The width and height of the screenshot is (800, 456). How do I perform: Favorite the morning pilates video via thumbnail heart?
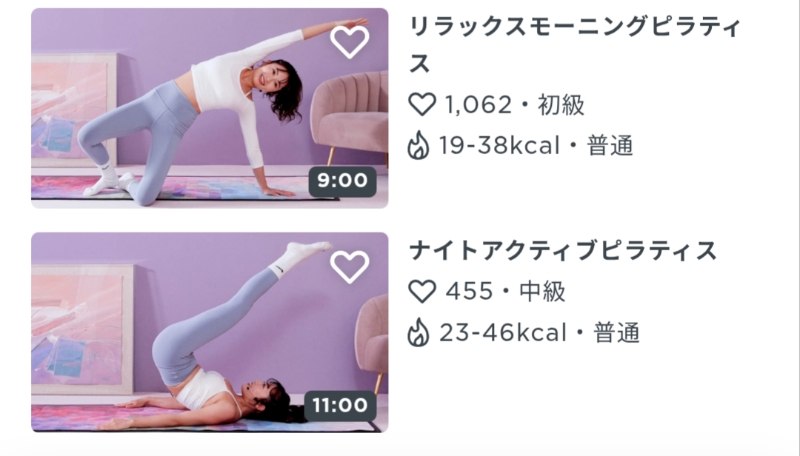pyautogui.click(x=349, y=41)
